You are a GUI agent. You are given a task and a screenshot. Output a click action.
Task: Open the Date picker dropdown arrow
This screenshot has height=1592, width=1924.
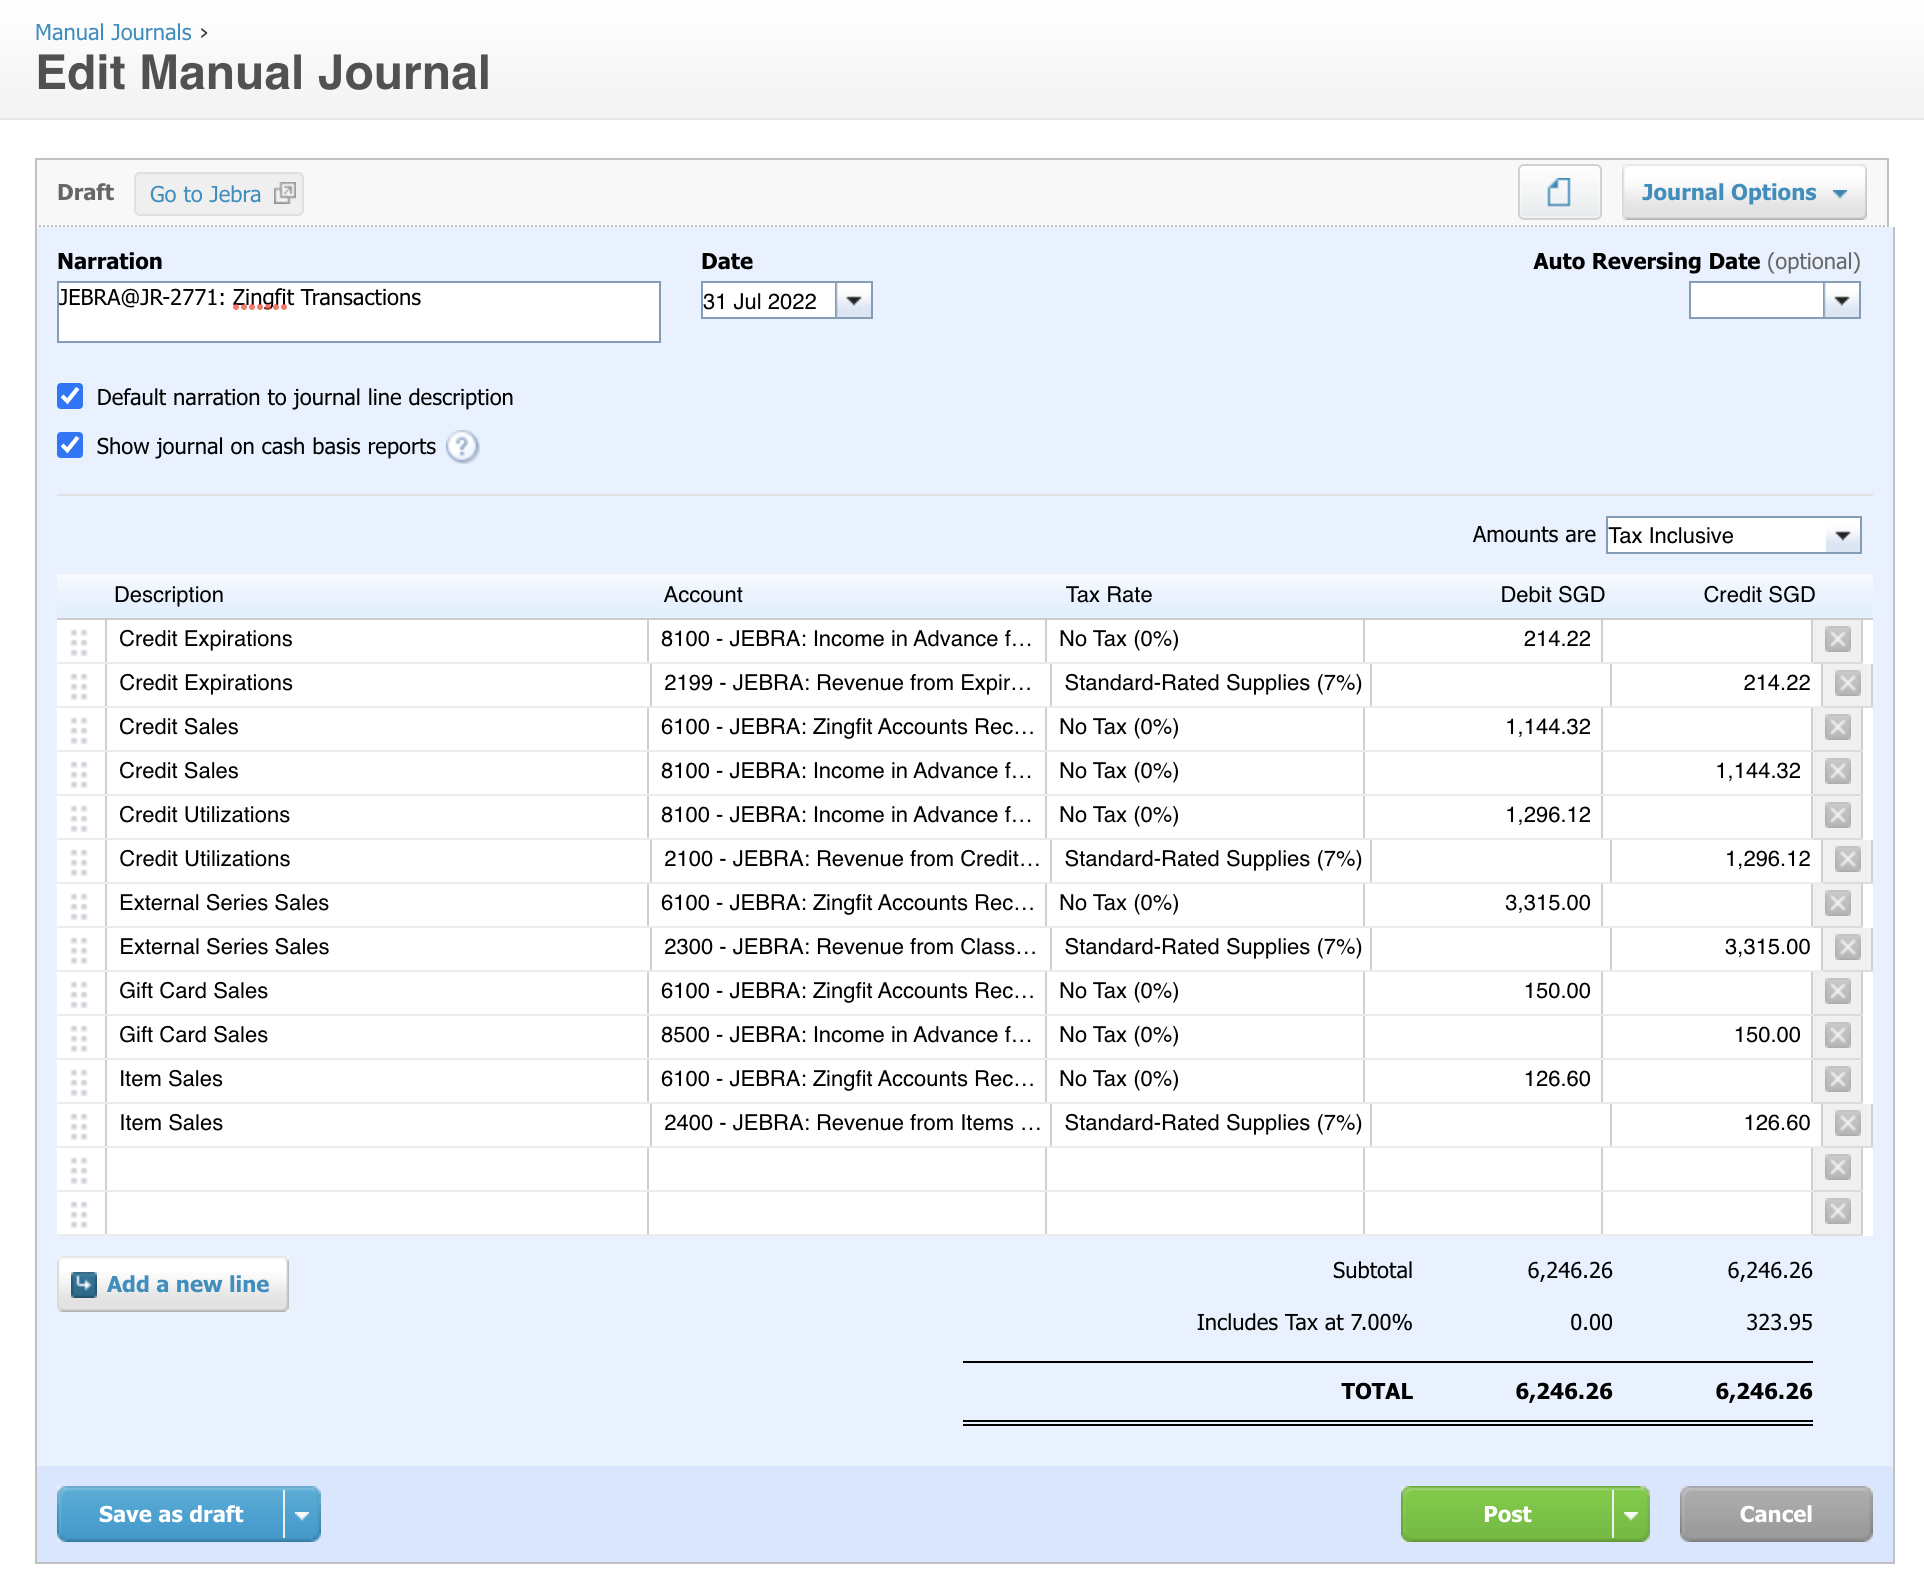click(853, 300)
